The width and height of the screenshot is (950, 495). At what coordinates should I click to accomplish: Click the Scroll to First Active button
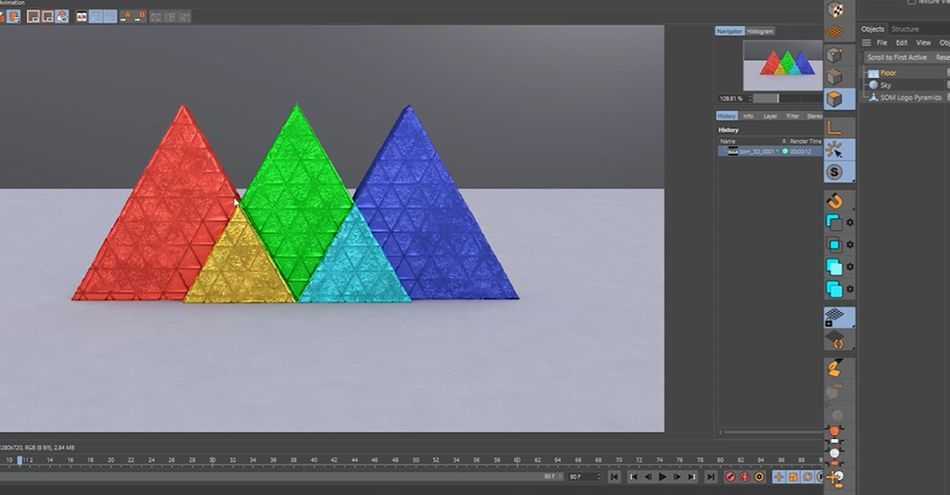tap(897, 58)
